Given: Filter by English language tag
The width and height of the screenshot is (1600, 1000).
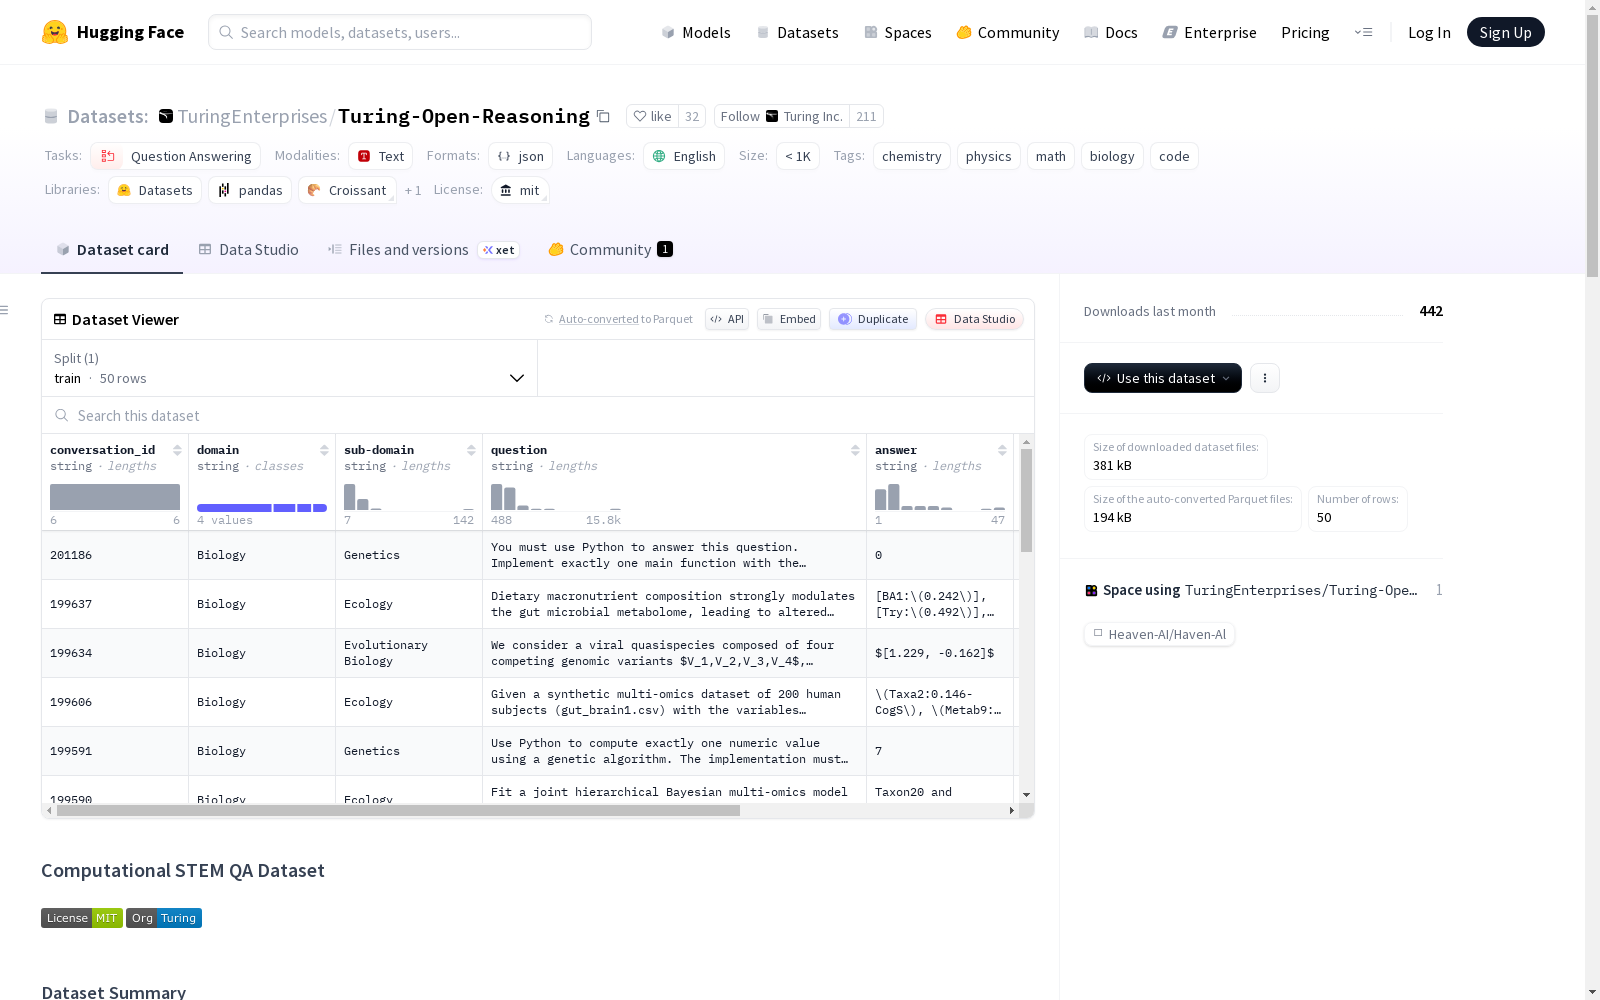Looking at the screenshot, I should point(684,156).
